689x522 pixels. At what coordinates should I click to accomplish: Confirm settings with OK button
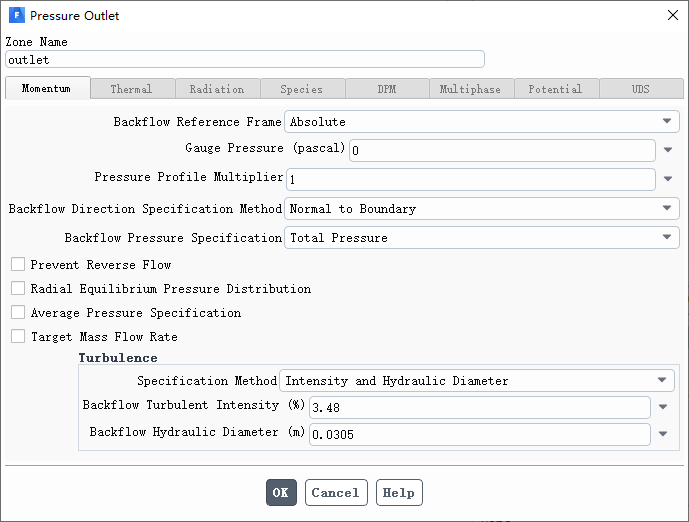point(281,493)
